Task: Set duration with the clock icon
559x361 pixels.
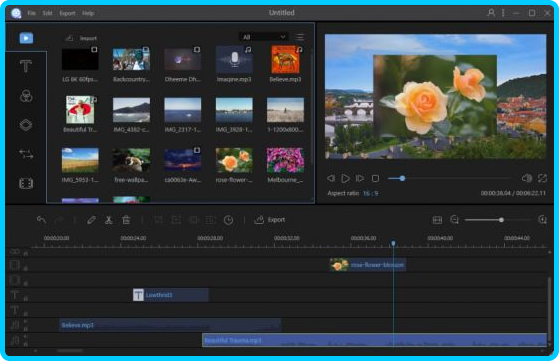Action: click(229, 220)
